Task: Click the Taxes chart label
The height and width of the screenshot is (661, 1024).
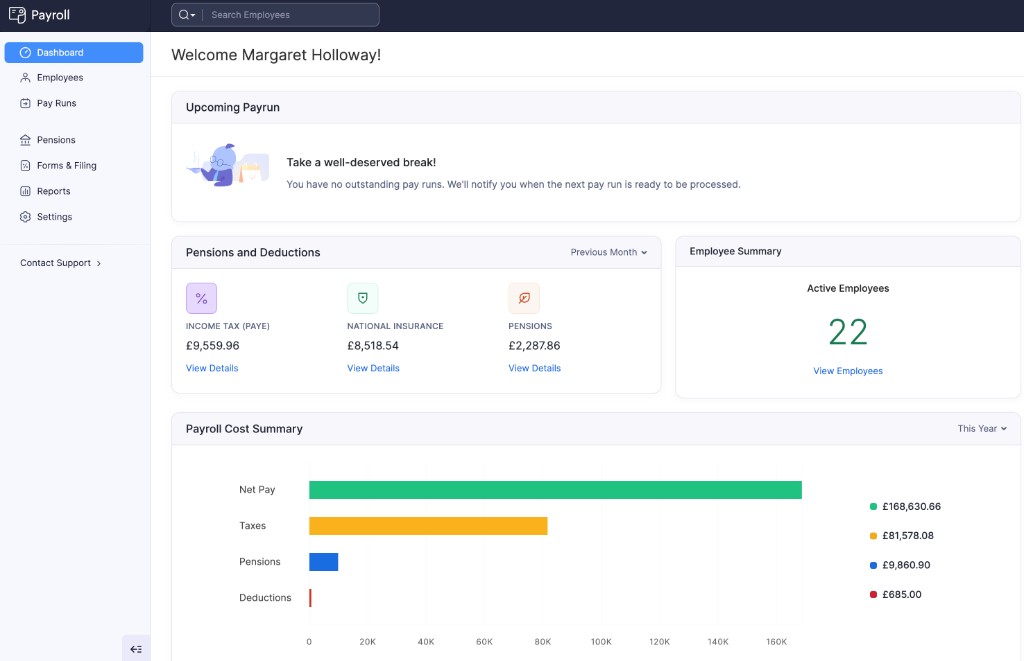Action: [253, 526]
